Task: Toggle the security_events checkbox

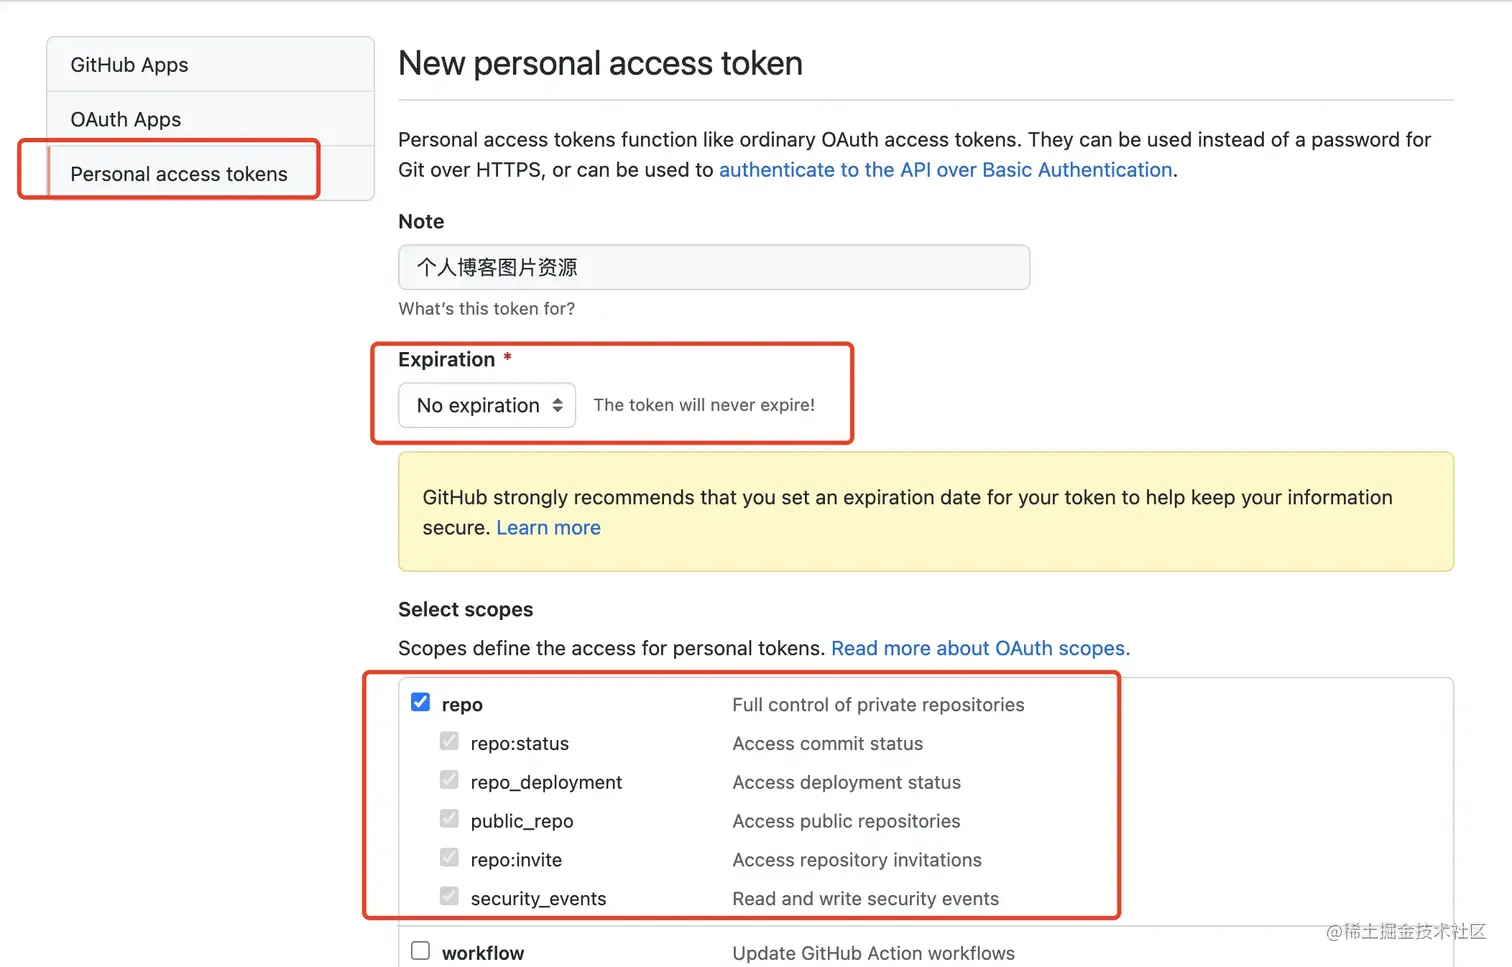Action: [x=449, y=896]
